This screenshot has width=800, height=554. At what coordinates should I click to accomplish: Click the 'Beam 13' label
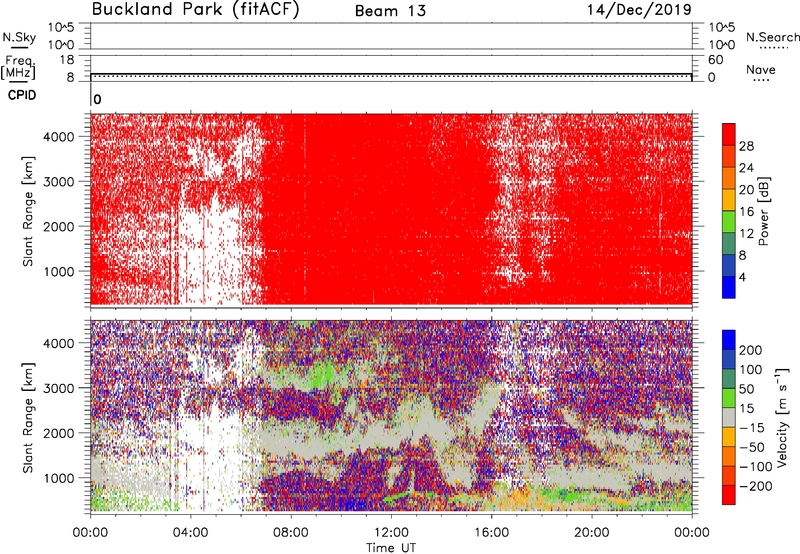390,11
